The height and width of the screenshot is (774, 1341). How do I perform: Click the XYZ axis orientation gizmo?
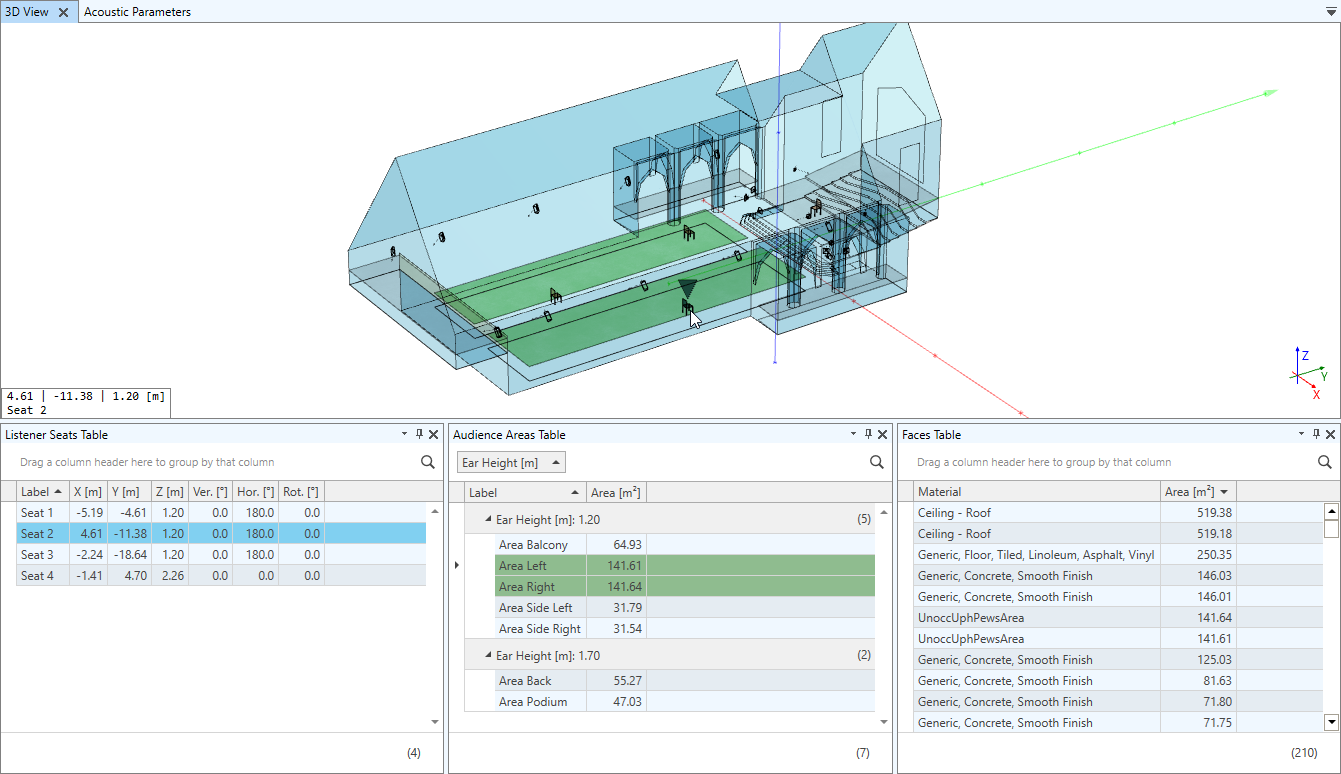coord(1309,373)
